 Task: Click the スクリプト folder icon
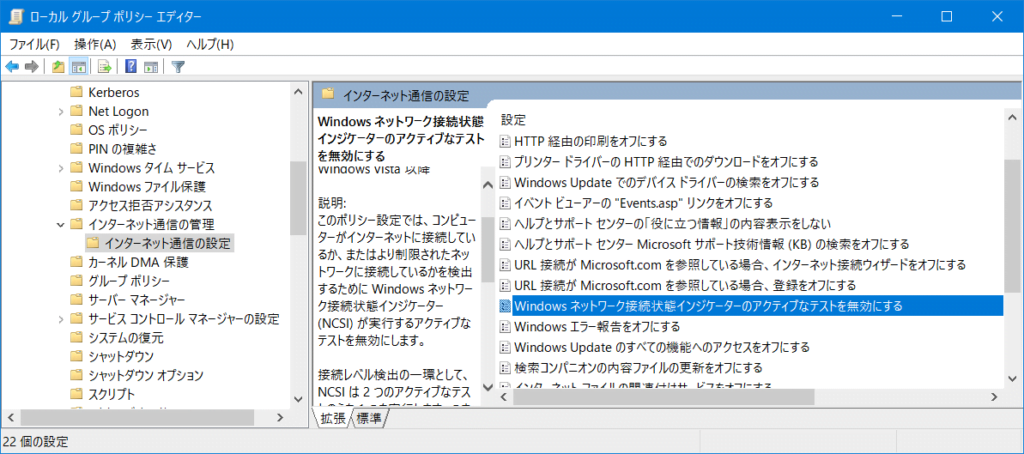click(76, 395)
